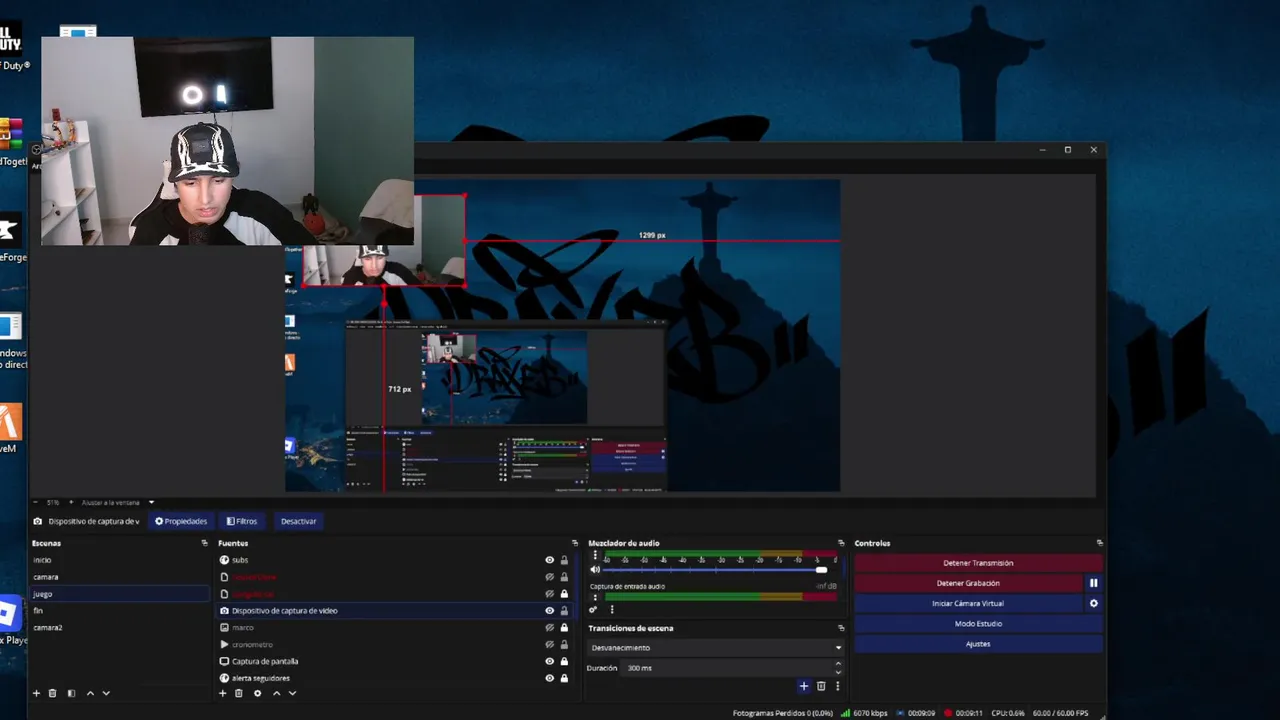Open source properties gear in the Fuentes toolbar
This screenshot has width=1280, height=720.
click(257, 693)
